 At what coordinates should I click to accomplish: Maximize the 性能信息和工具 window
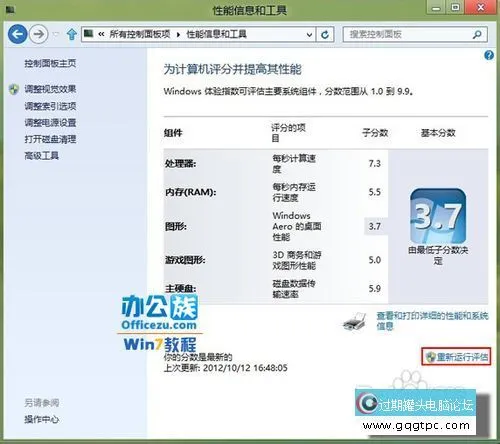456,7
